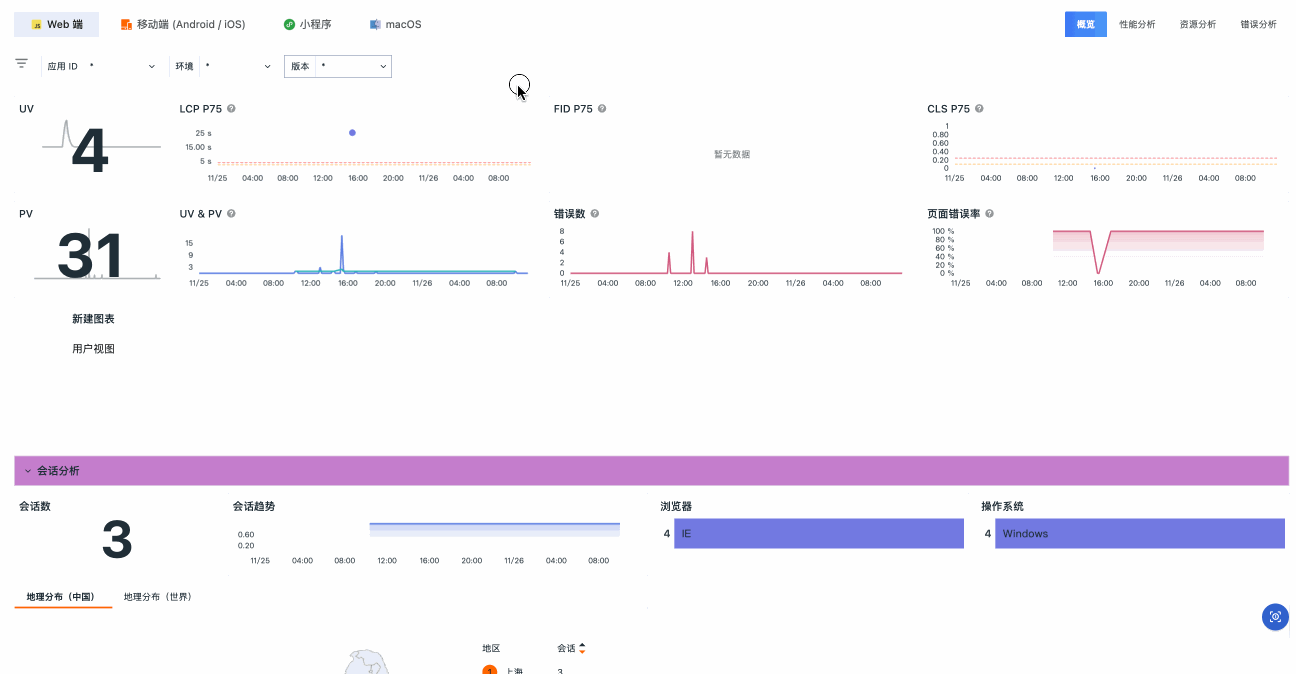
Task: Click the UV & PV help icon
Action: pyautogui.click(x=231, y=213)
